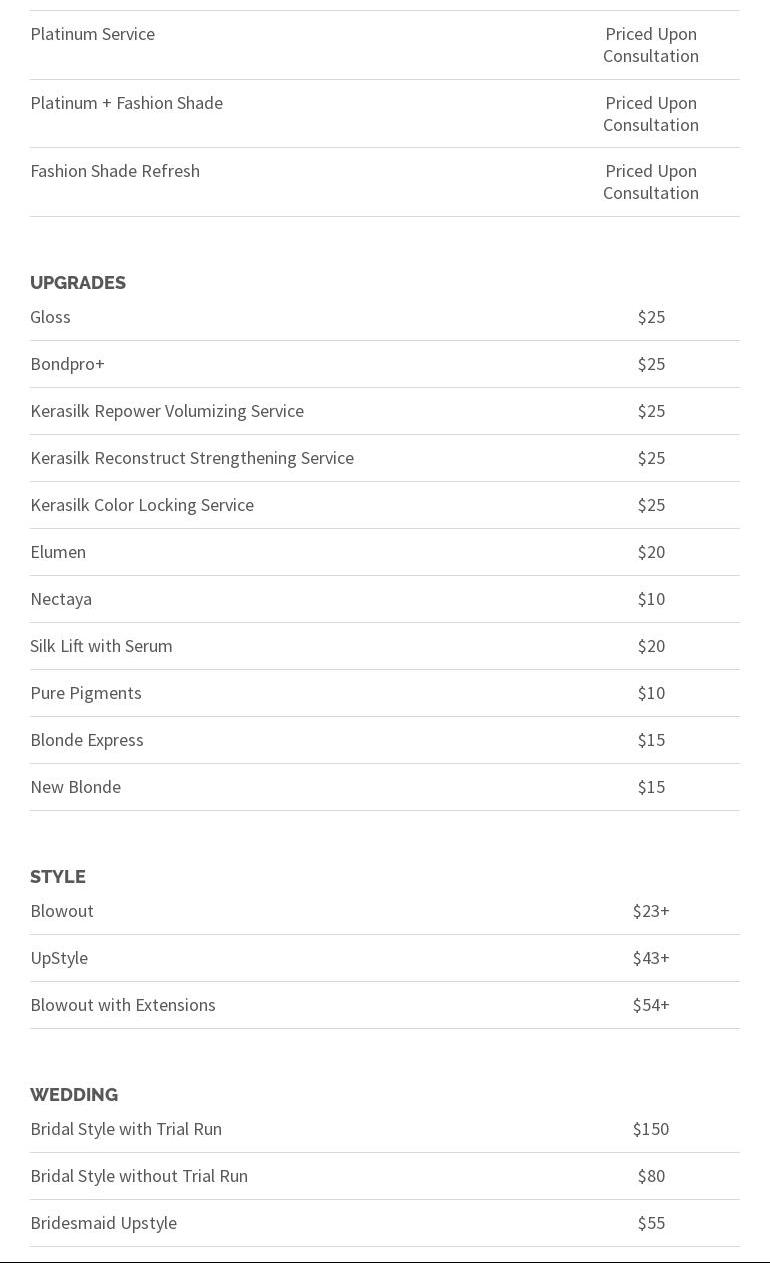Click the WEDDING section heading
The image size is (770, 1263).
[74, 1095]
